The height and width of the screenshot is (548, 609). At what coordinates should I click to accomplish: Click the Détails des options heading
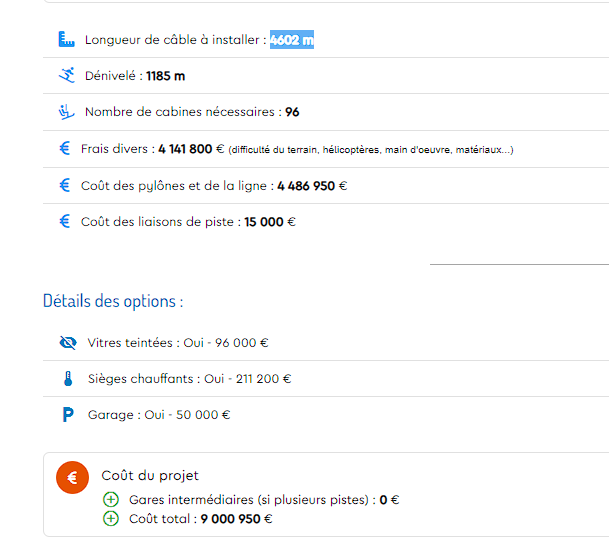pos(113,301)
